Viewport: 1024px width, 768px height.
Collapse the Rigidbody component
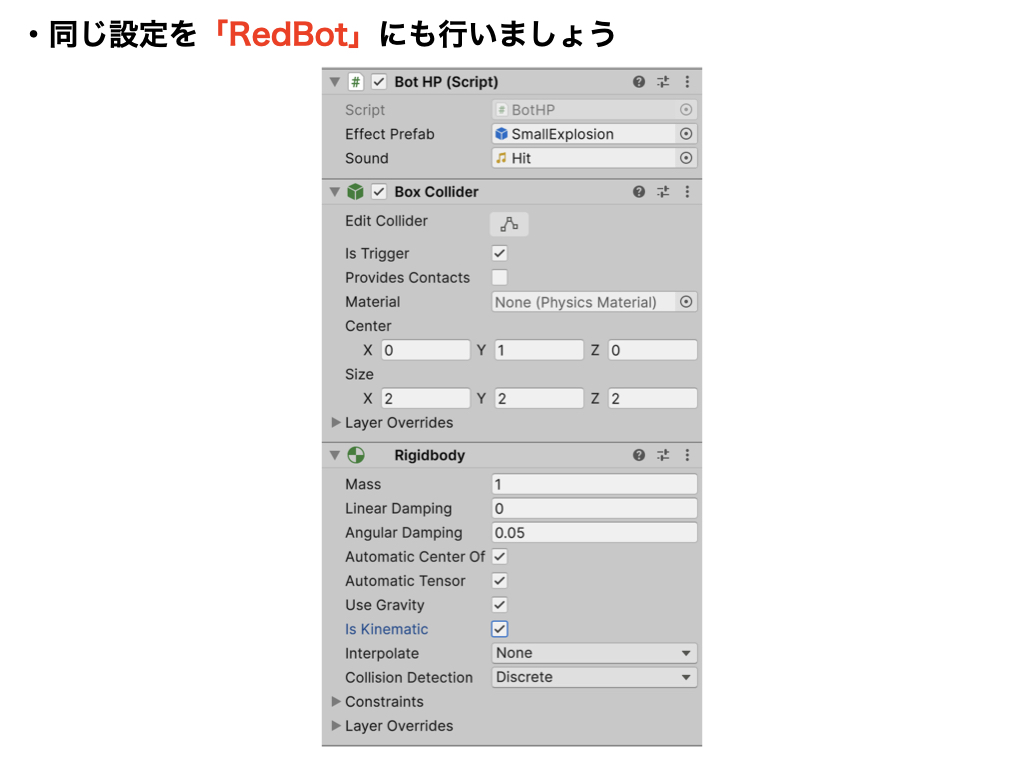click(335, 455)
